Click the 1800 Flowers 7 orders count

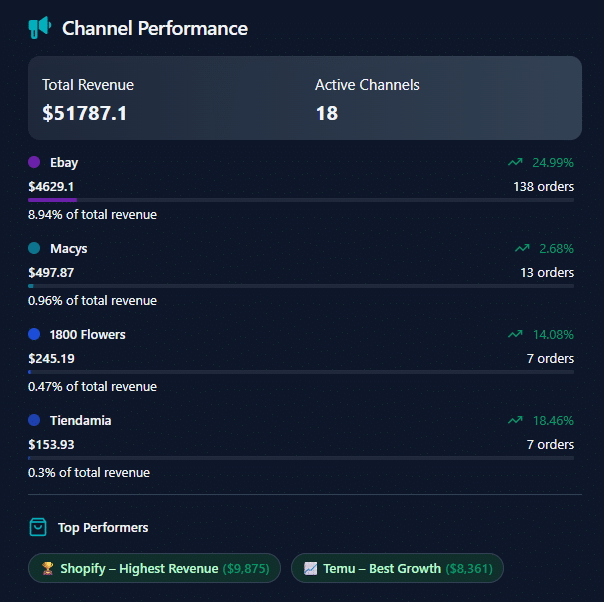(x=550, y=358)
